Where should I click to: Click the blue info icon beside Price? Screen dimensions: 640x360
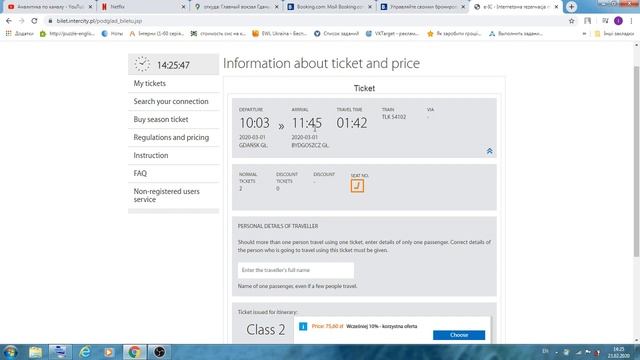click(x=303, y=327)
